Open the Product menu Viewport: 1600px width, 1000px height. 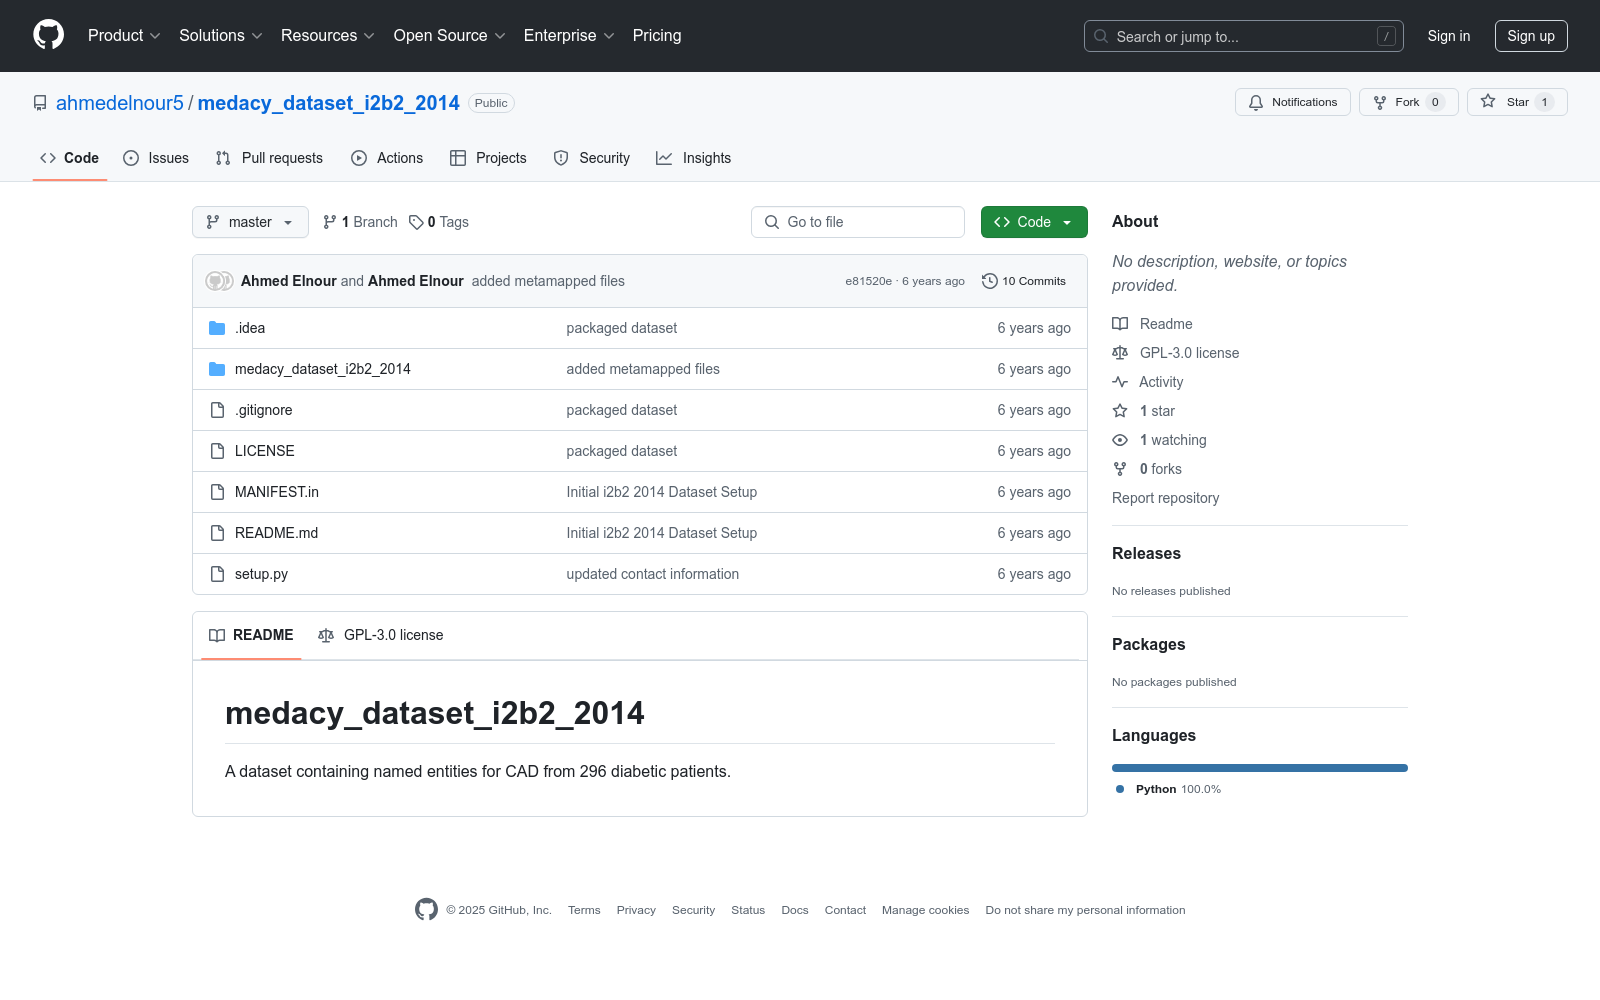(x=124, y=36)
